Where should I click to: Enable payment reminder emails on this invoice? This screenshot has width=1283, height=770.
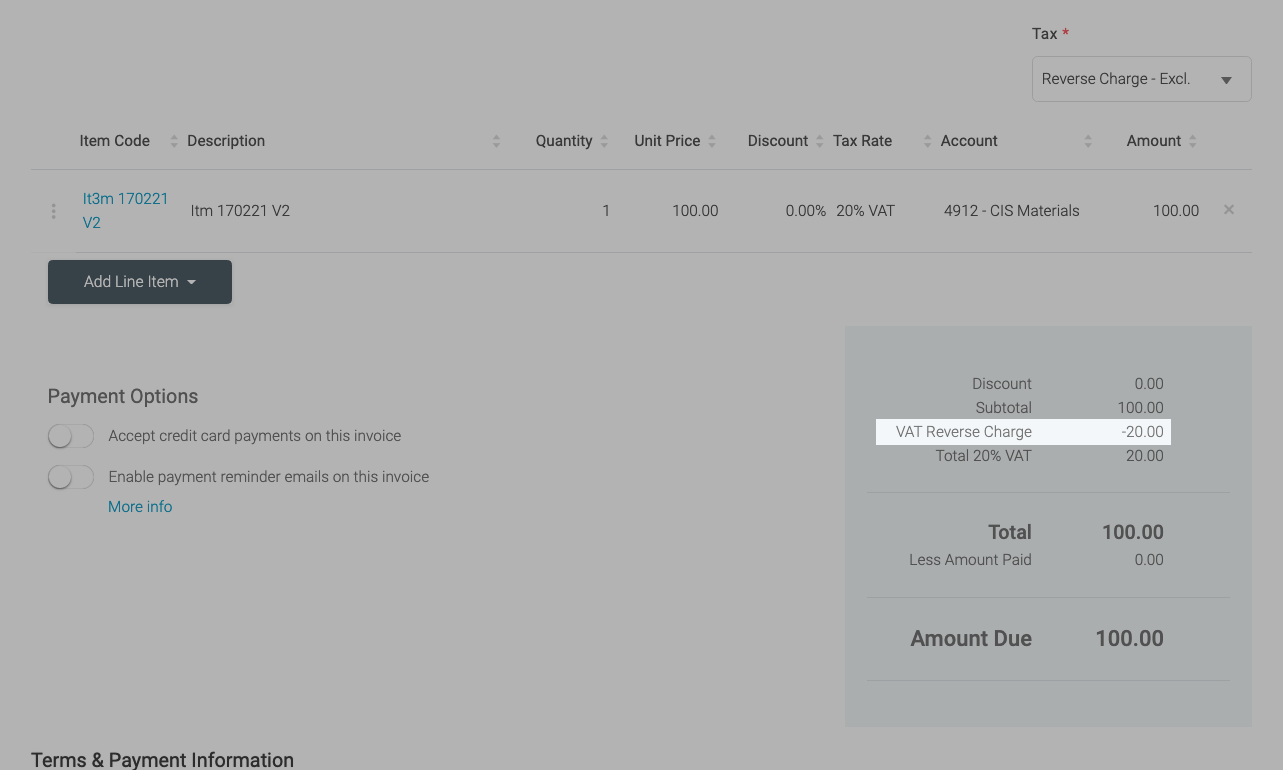(70, 477)
